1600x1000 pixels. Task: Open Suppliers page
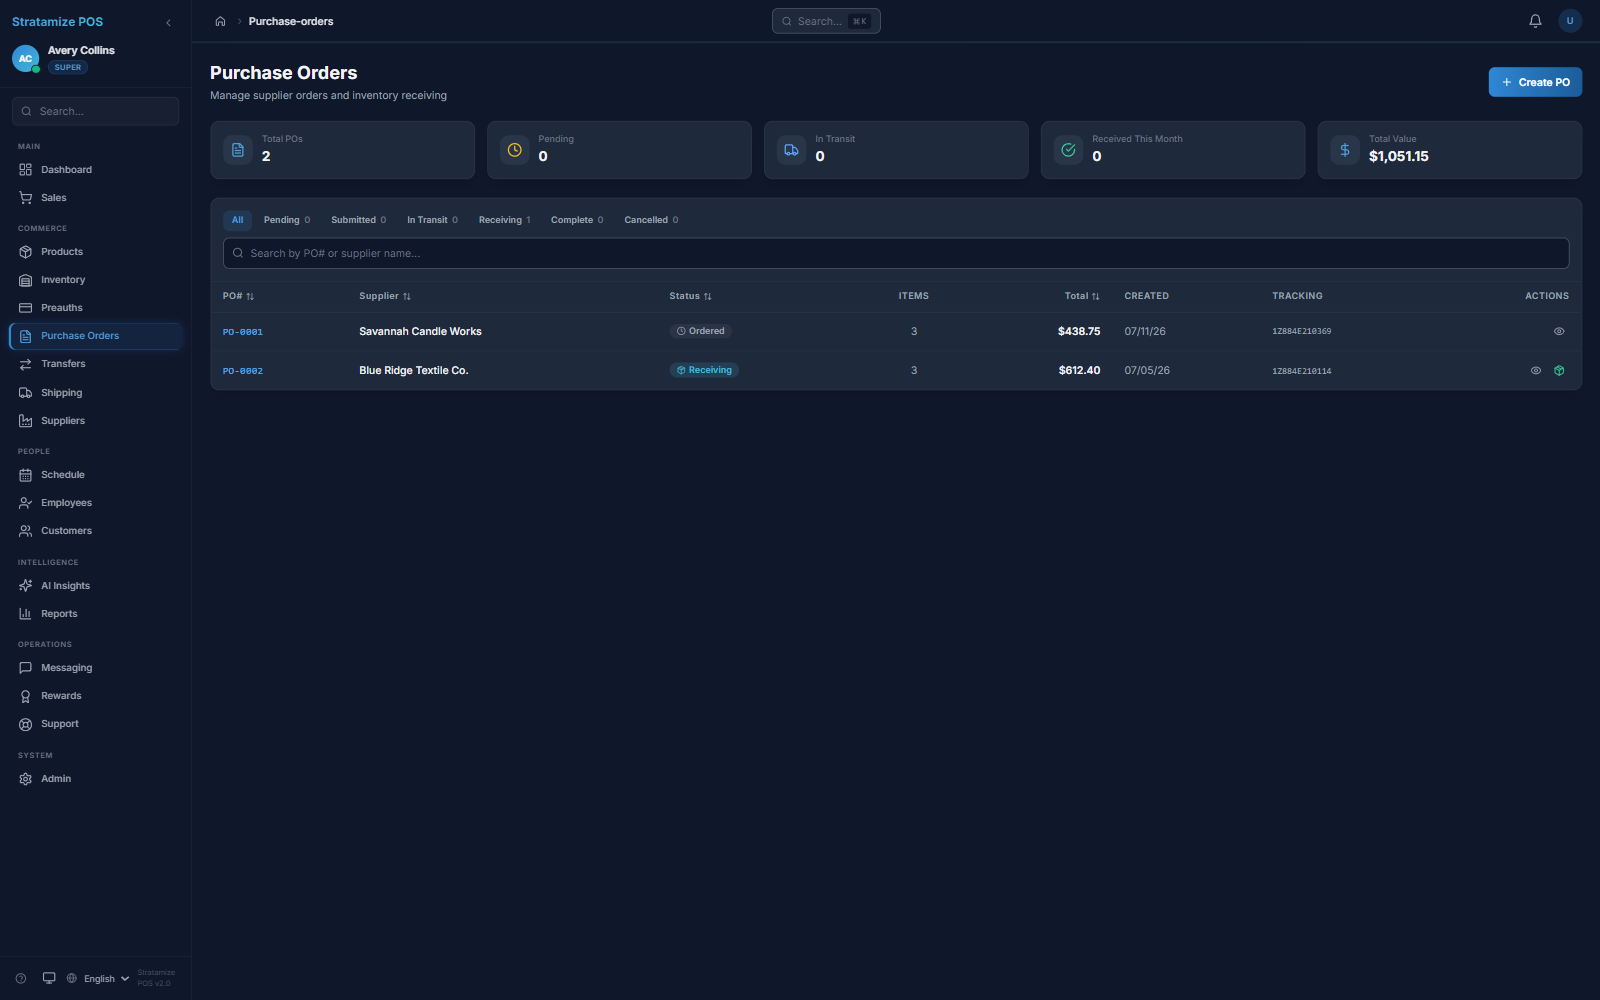click(95, 421)
